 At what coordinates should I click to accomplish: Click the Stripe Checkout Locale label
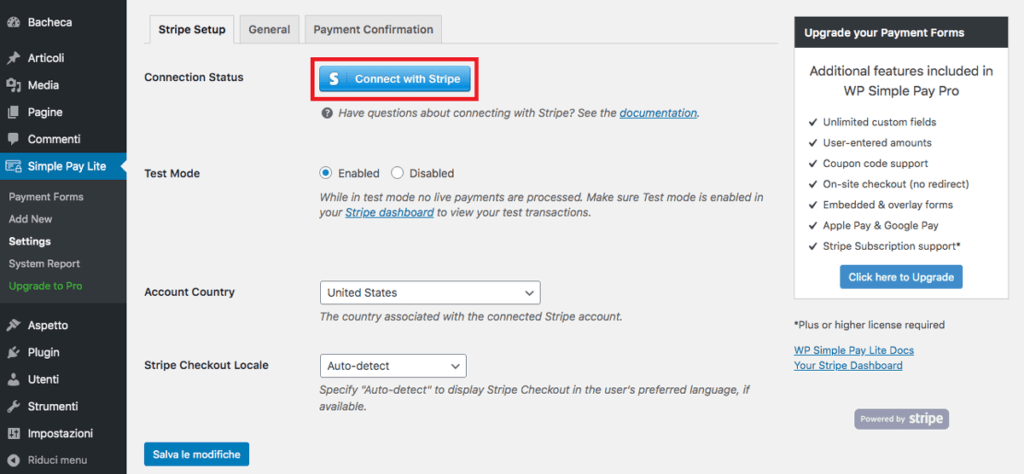206,365
